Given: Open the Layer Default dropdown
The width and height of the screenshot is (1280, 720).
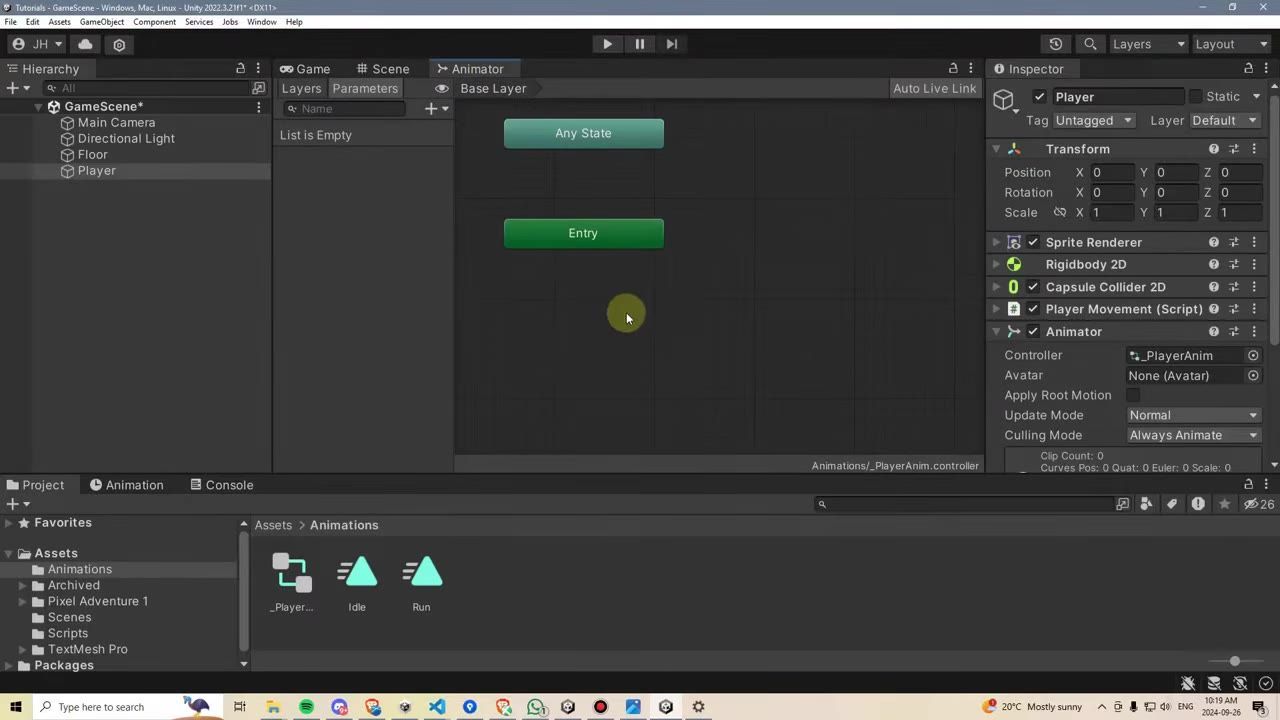Looking at the screenshot, I should (1225, 120).
